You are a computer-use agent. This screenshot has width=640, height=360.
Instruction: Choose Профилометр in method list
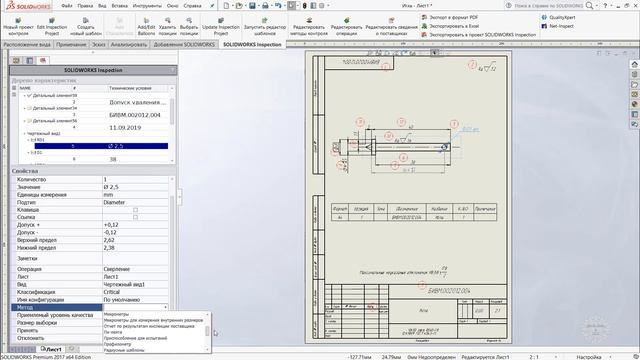coord(117,344)
